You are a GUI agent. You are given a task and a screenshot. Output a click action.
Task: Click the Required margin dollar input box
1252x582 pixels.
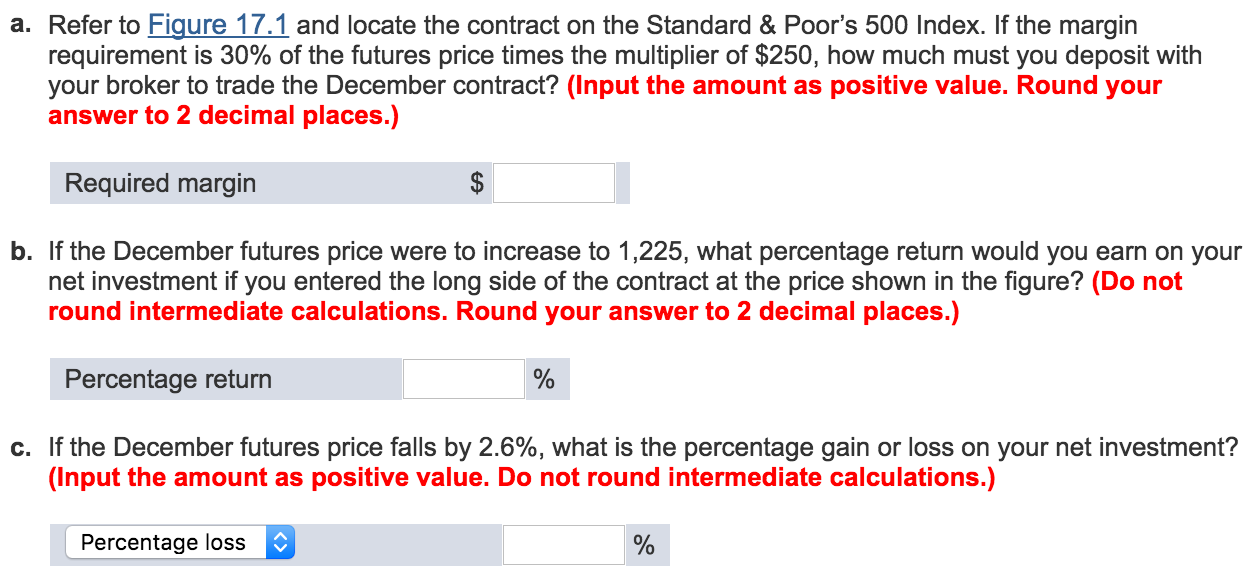[x=554, y=183]
